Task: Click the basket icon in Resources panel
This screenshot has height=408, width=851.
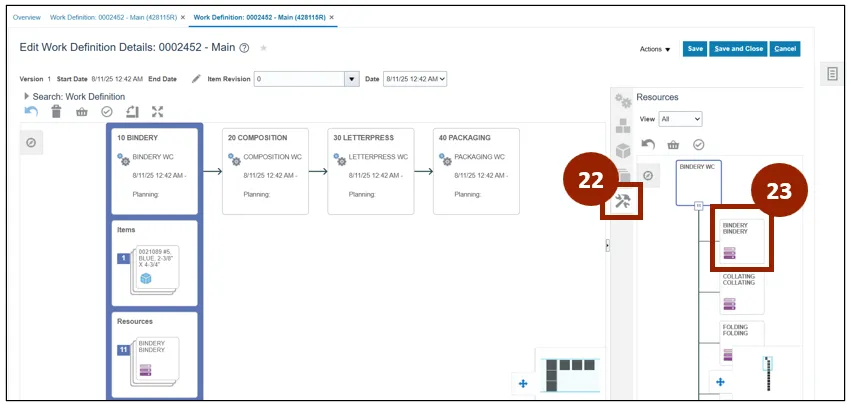Action: pos(673,145)
